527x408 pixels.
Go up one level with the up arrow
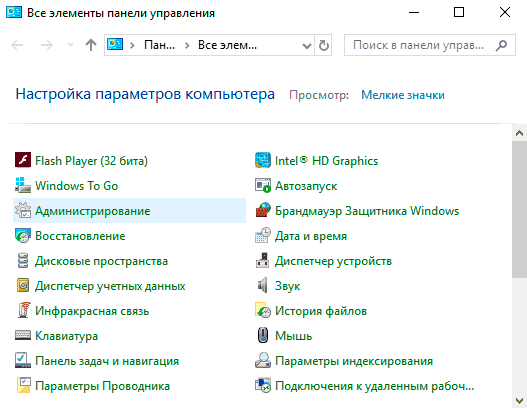(x=91, y=45)
